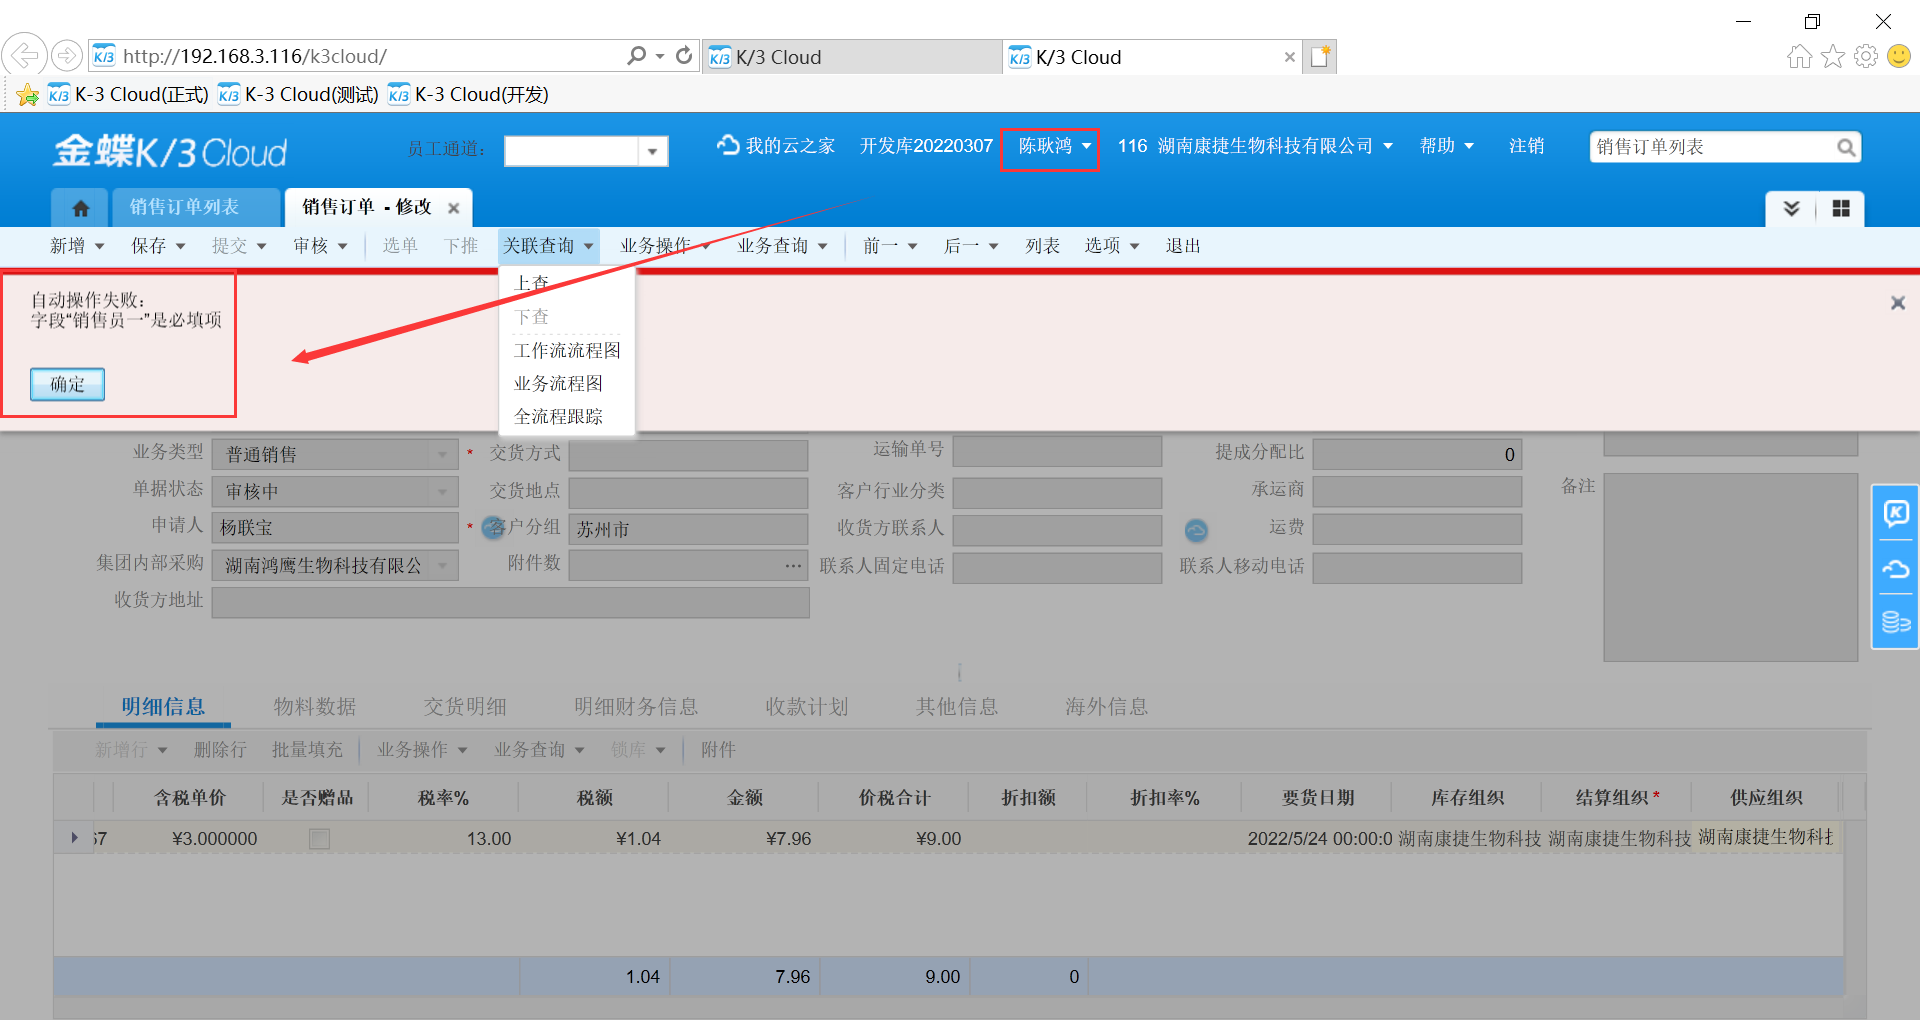This screenshot has width=1920, height=1020.
Task: Close the 销售订单 - 修改 tab
Action: point(454,208)
